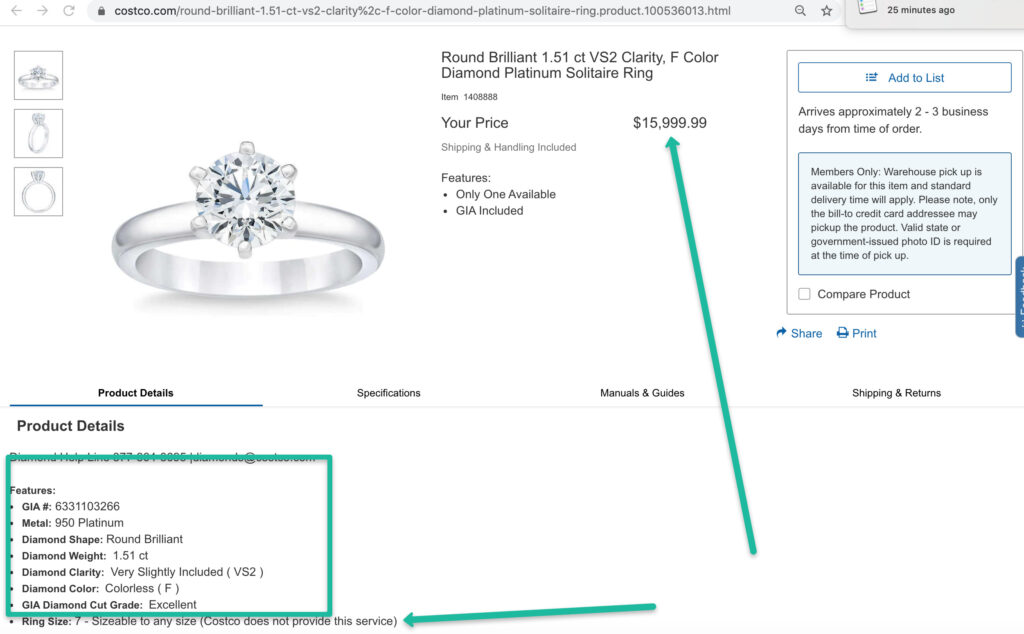Select the second ring side-view thumbnail
This screenshot has width=1024, height=634.
tap(38, 133)
